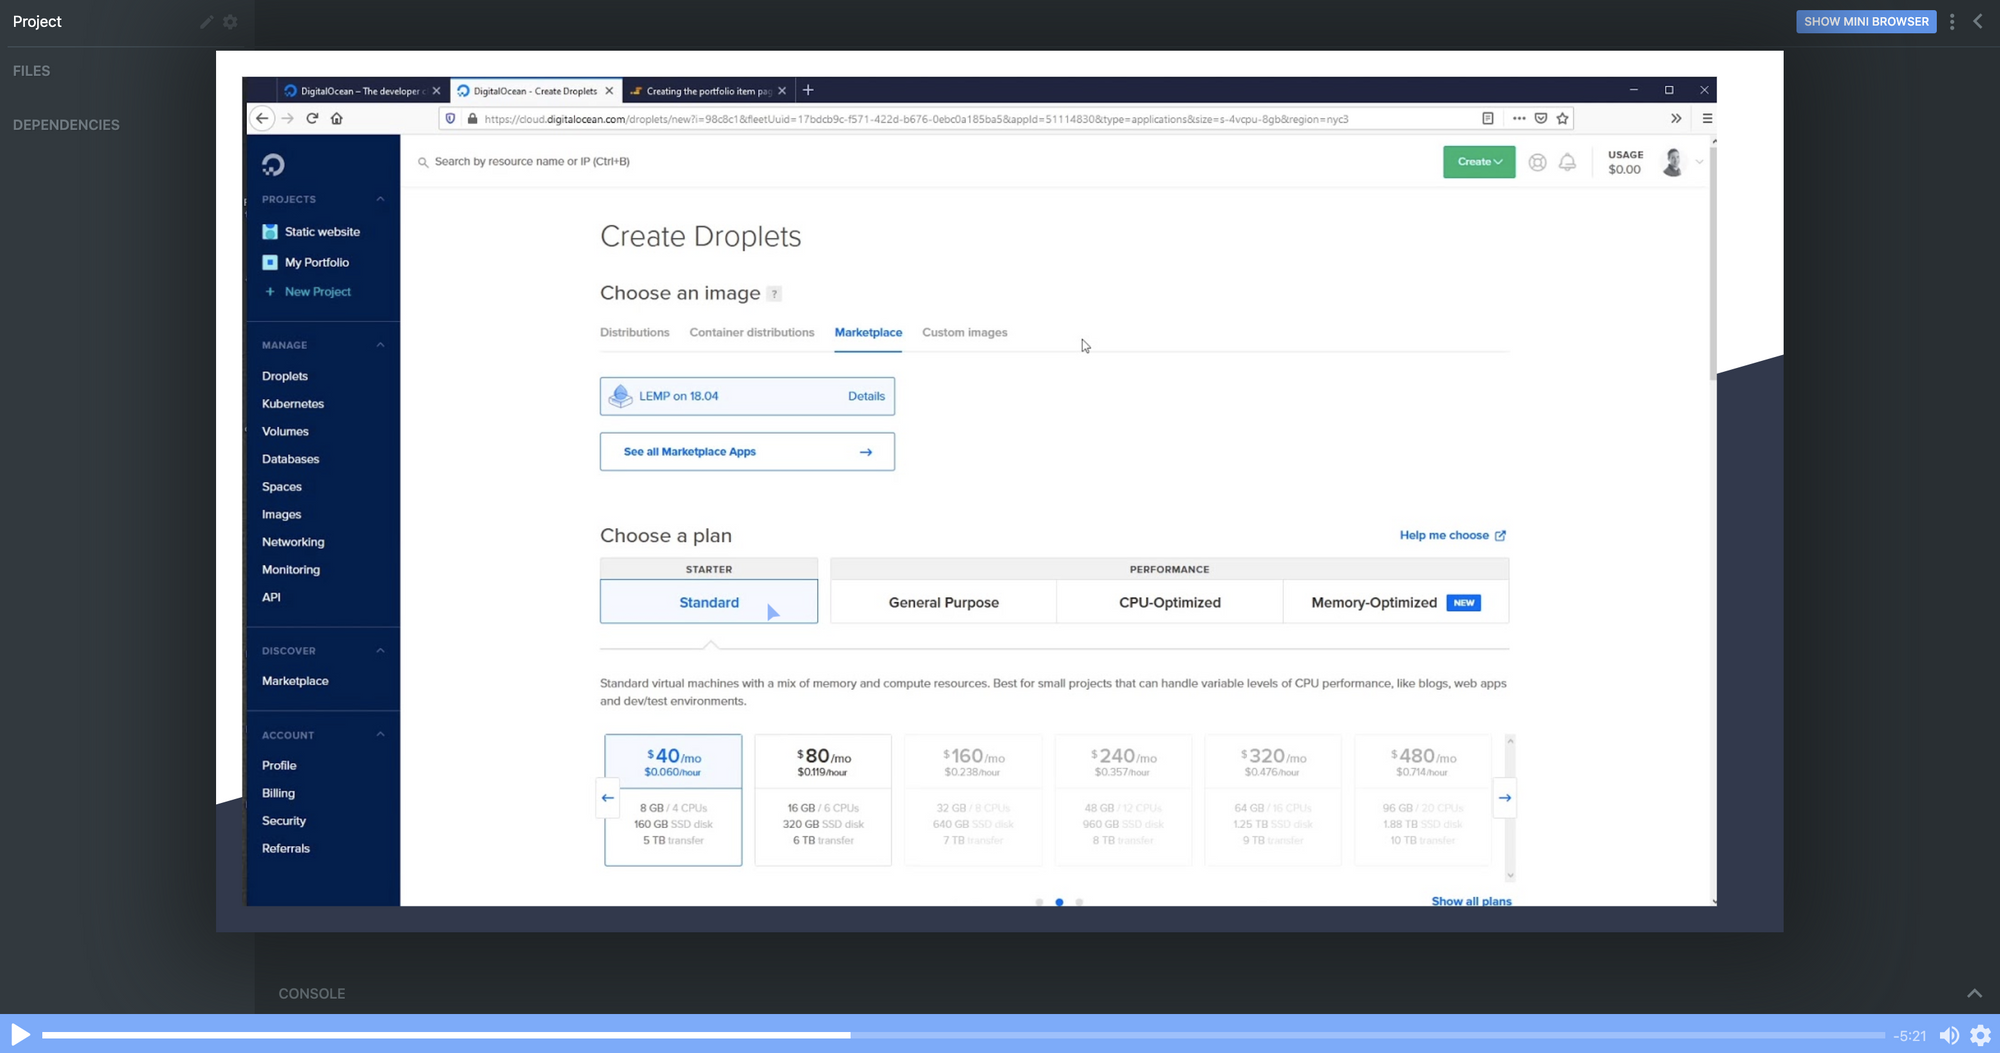Open the support lifebuoy icon
This screenshot has width=2000, height=1053.
1537,162
